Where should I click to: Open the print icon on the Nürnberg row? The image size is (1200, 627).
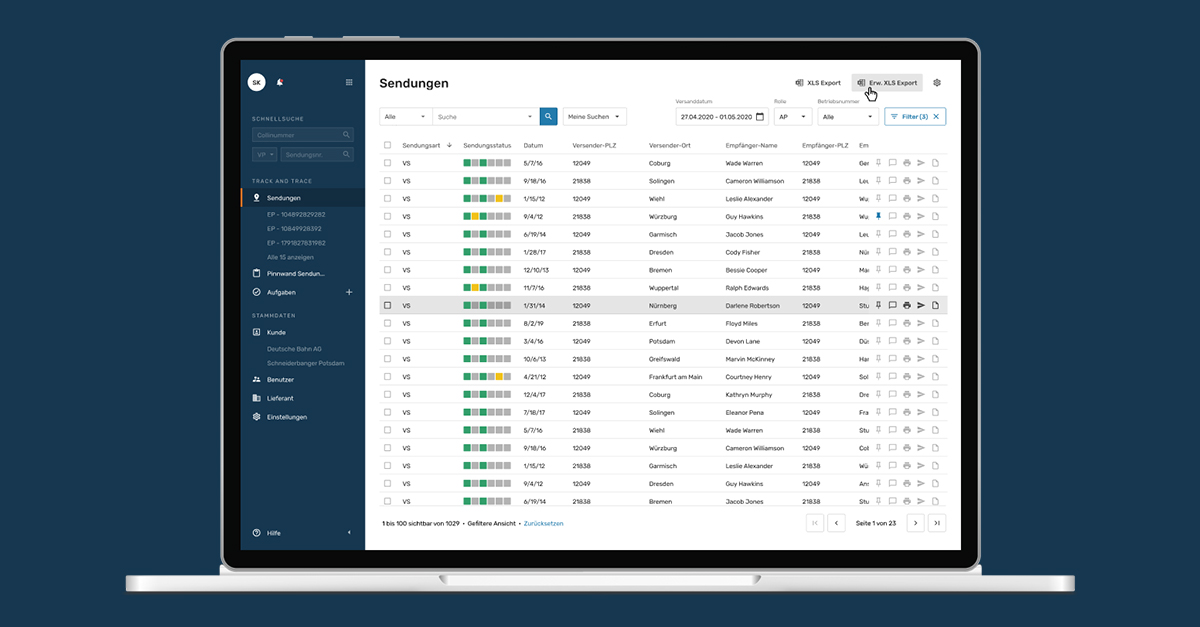(x=906, y=305)
